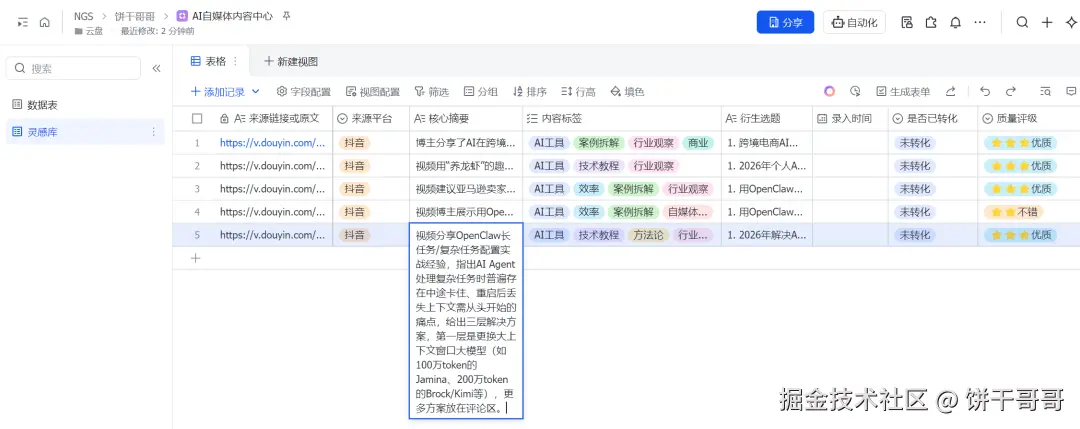Viewport: 1080px width, 429px height.
Task: Click 衍生选题 column header
Action: tap(767, 118)
